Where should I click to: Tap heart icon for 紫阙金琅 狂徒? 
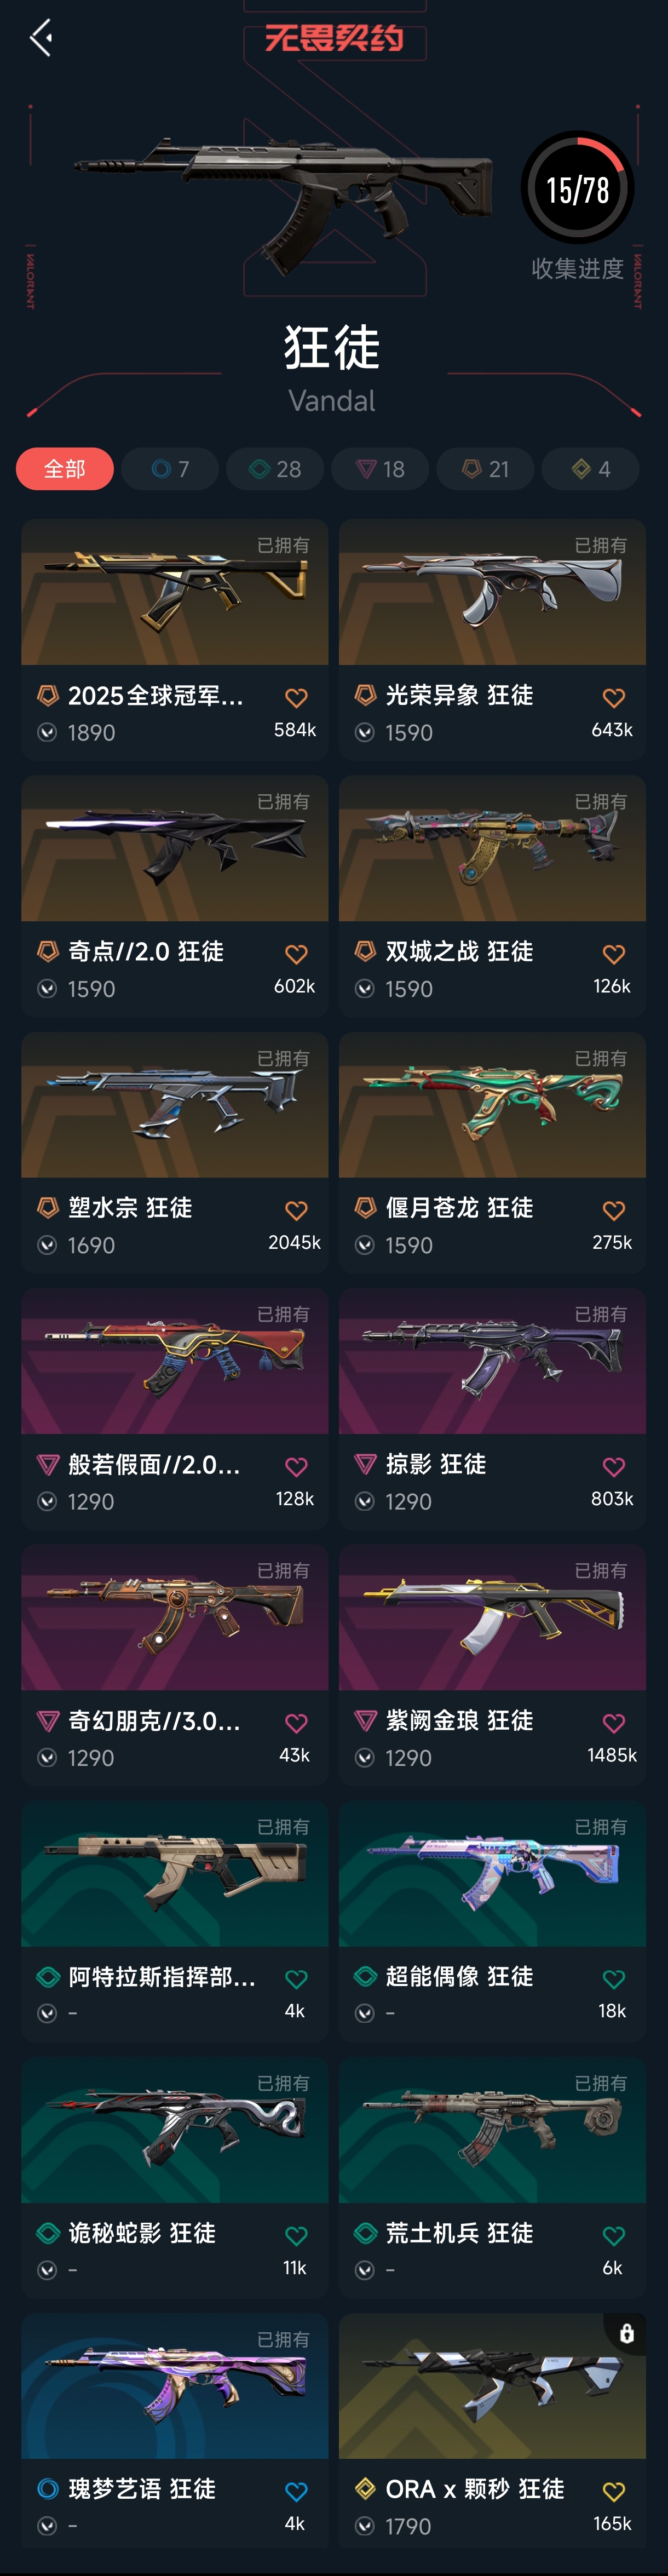point(614,1723)
